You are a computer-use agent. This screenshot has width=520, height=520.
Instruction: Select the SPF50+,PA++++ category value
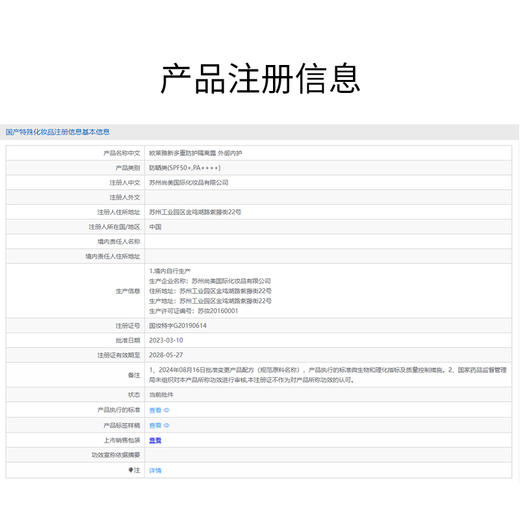tap(185, 168)
